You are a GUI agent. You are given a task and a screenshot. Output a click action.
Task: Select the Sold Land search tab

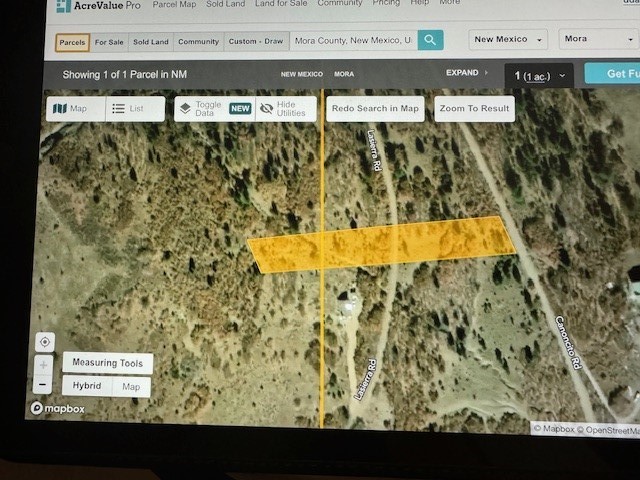pyautogui.click(x=151, y=42)
